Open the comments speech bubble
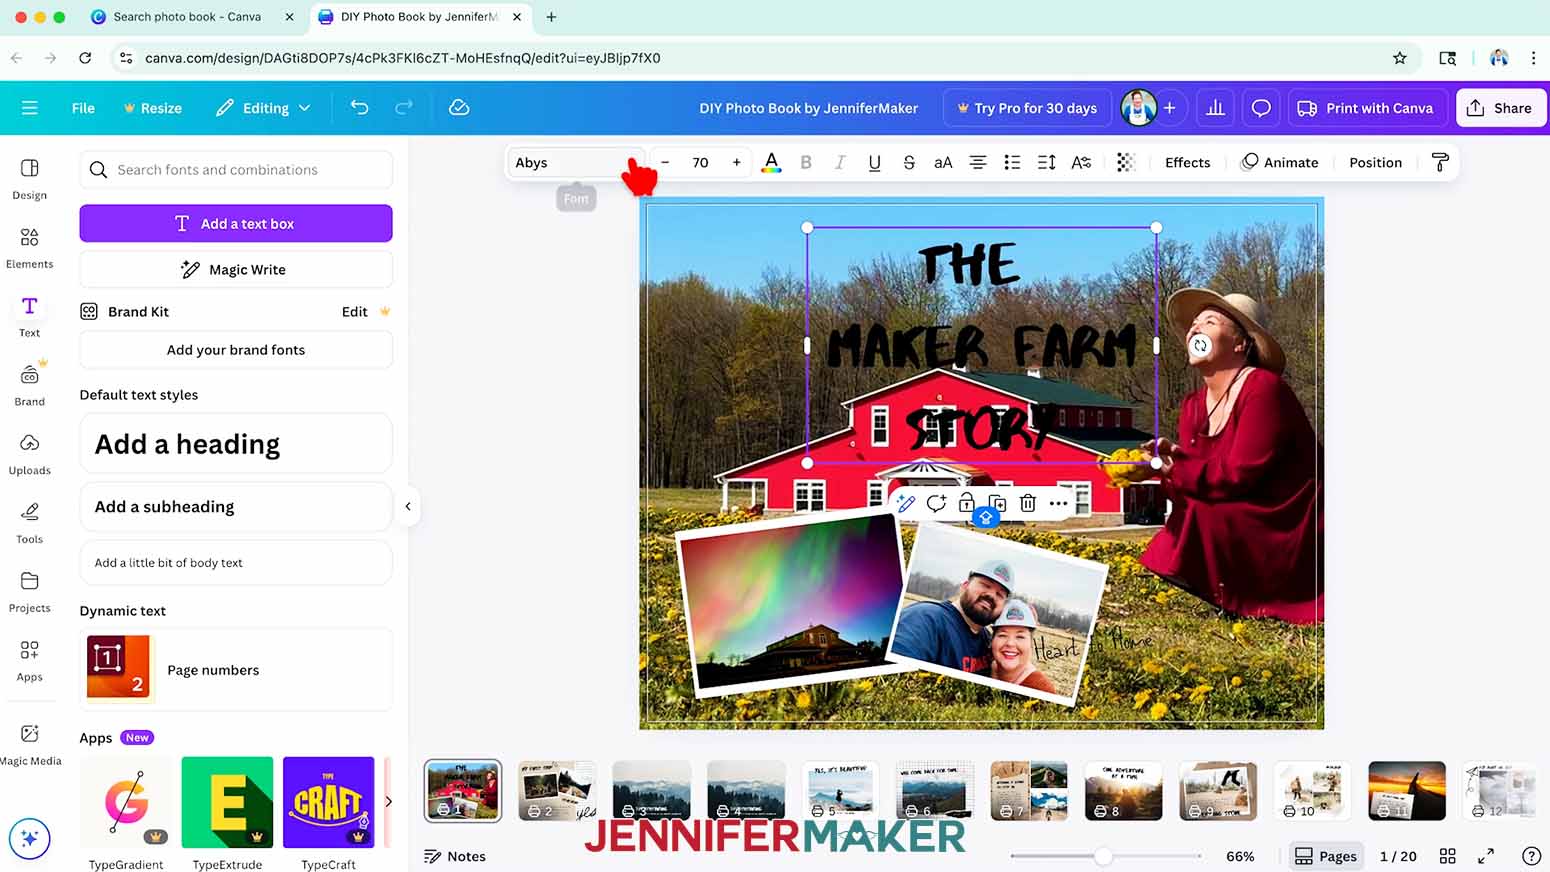1550x872 pixels. coord(1261,108)
